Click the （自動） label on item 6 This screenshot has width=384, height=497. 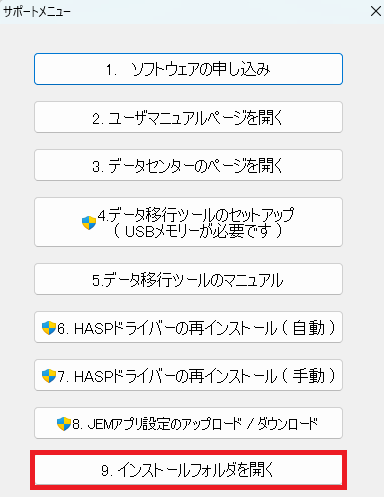(309, 328)
